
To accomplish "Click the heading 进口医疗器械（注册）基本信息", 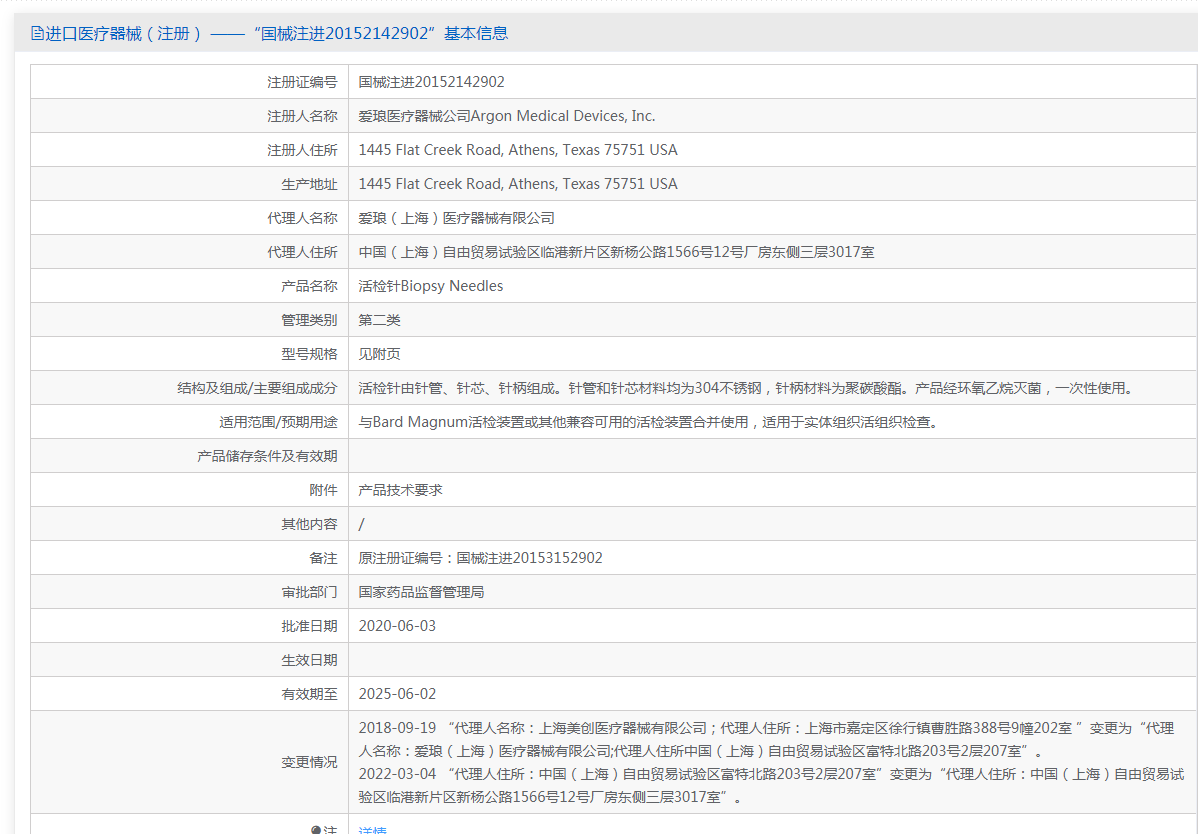I will pyautogui.click(x=276, y=34).
